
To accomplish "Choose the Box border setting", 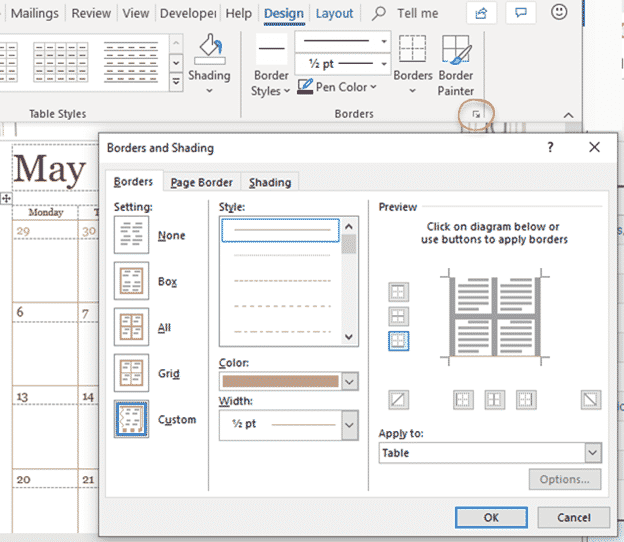I will coord(132,282).
